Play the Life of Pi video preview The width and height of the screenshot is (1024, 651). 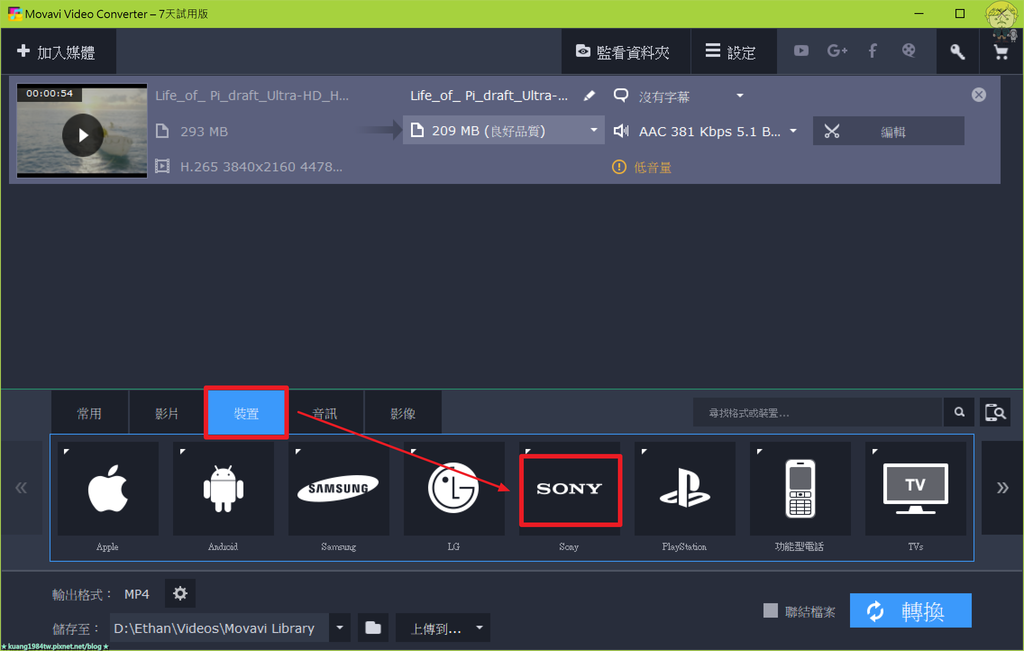pos(82,135)
